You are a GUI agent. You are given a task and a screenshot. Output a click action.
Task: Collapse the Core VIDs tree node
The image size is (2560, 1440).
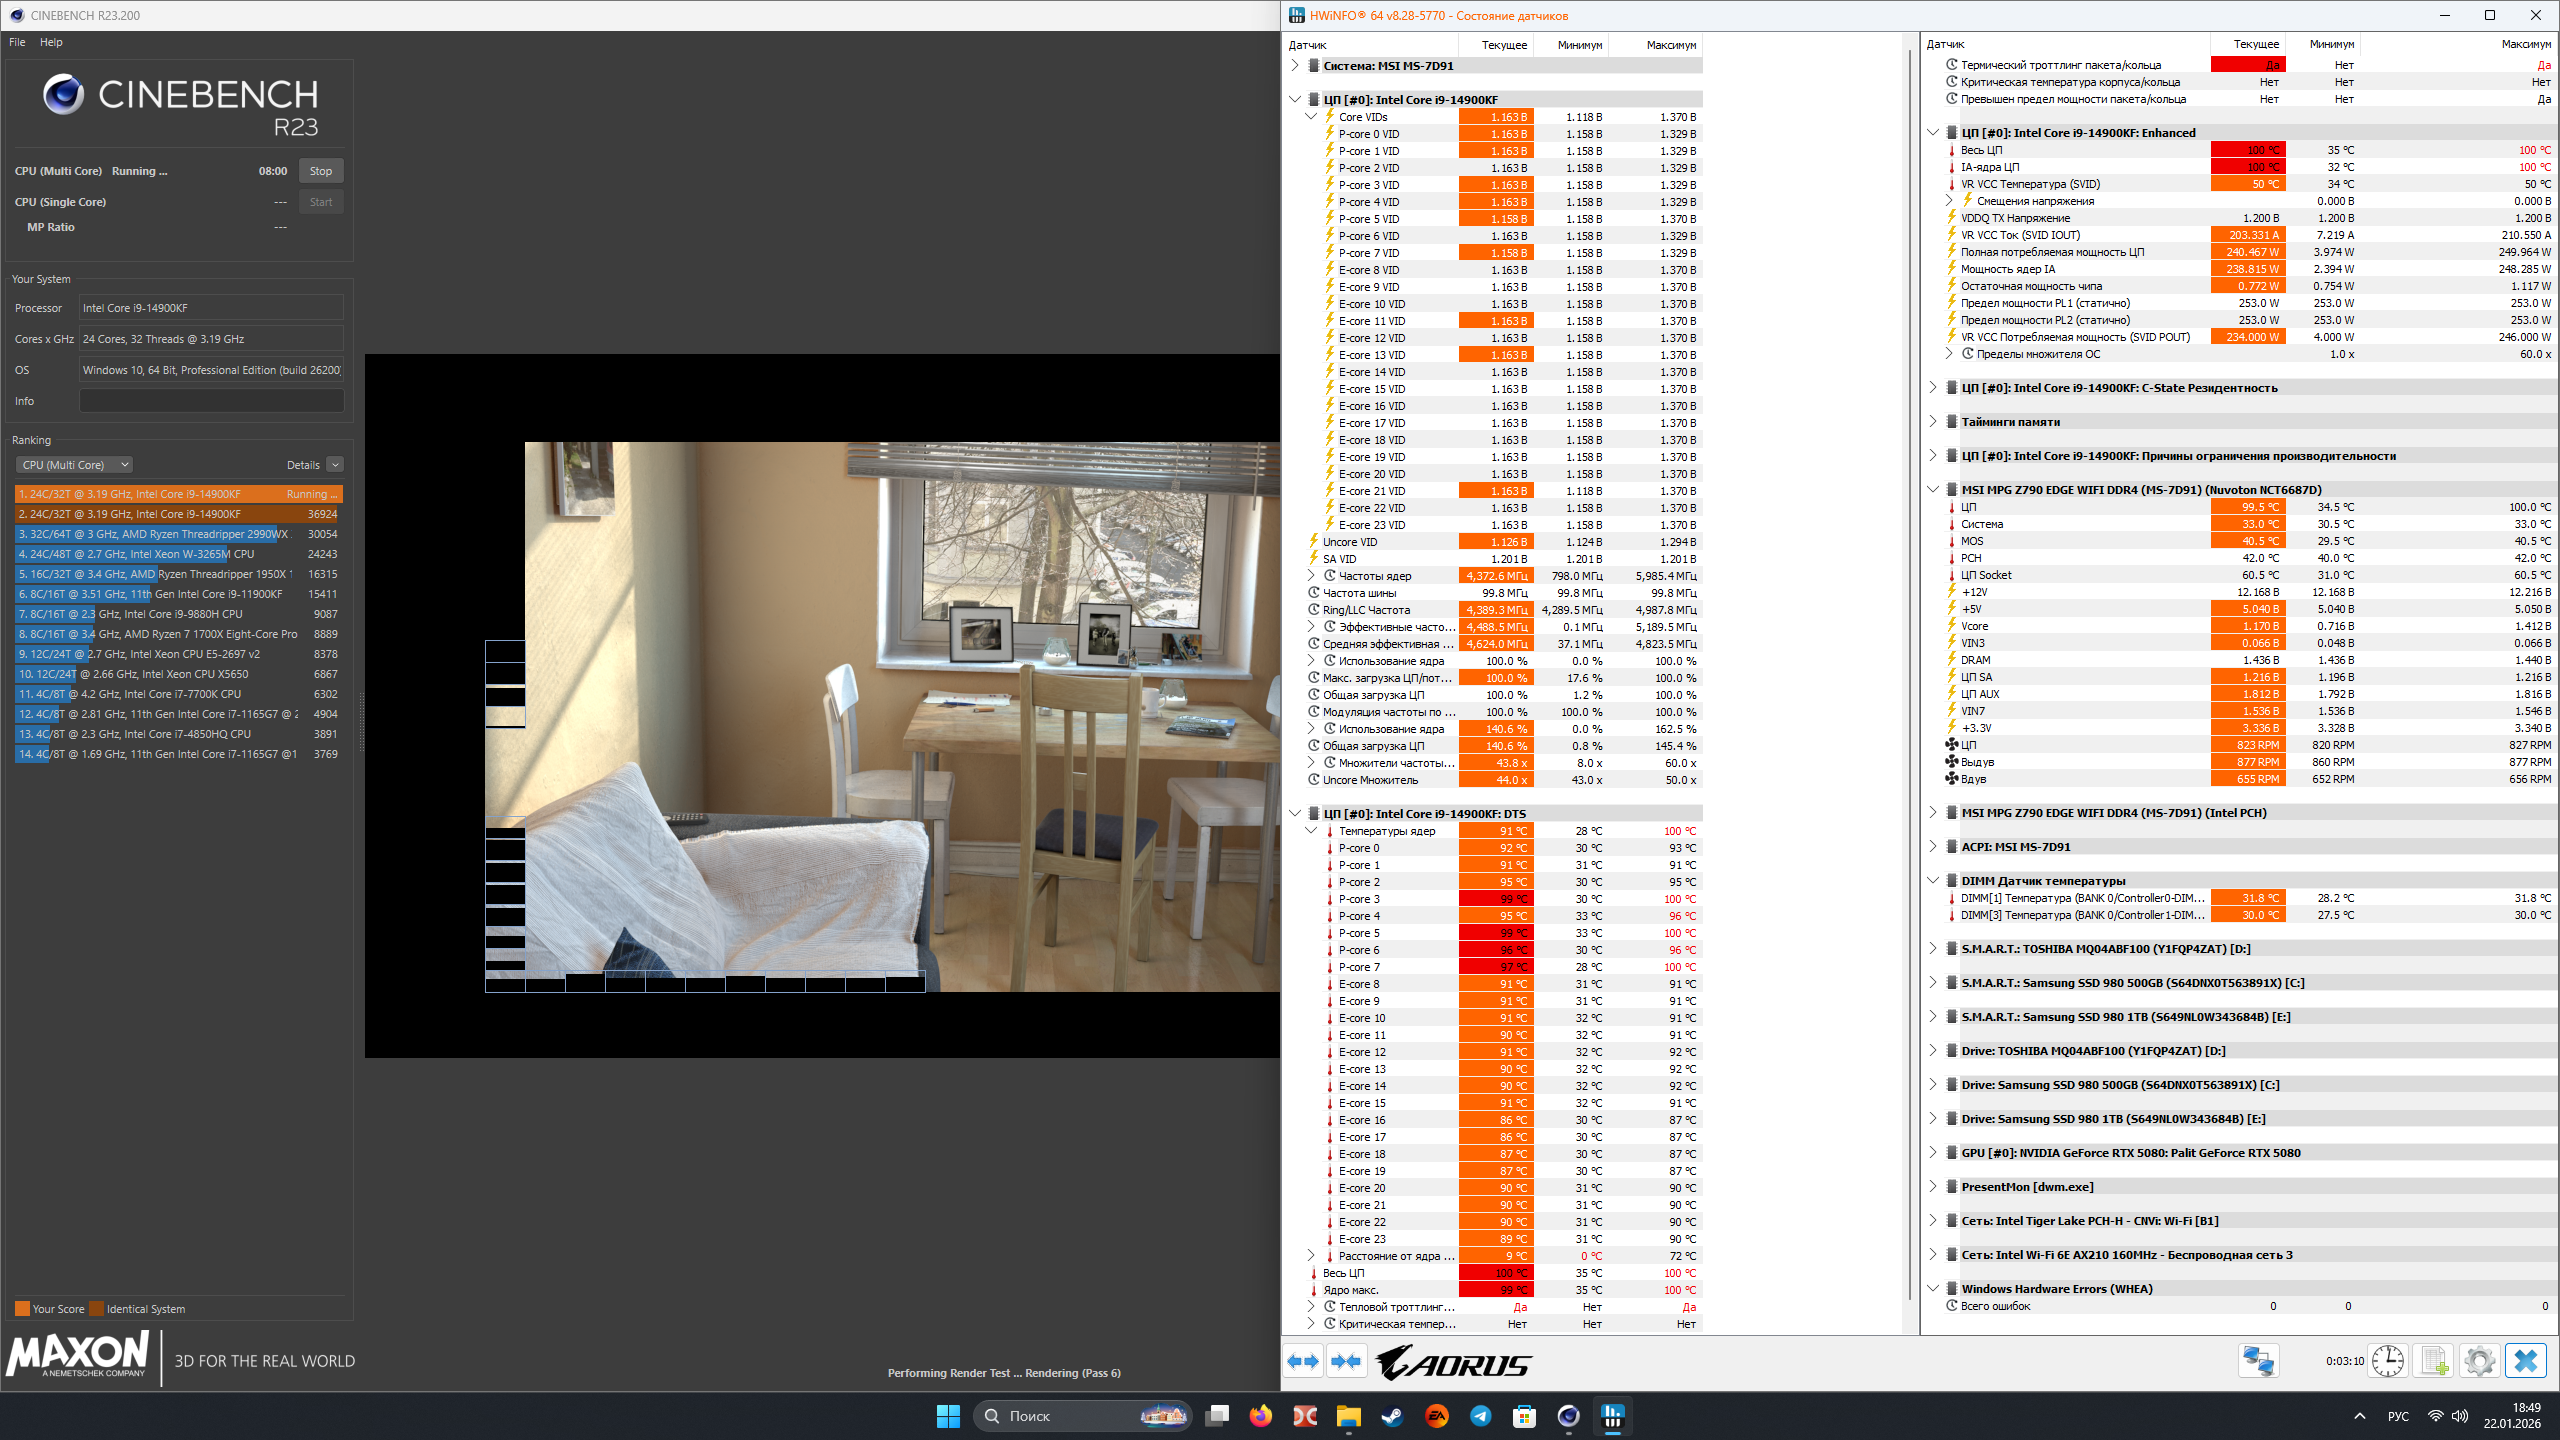click(x=1311, y=117)
